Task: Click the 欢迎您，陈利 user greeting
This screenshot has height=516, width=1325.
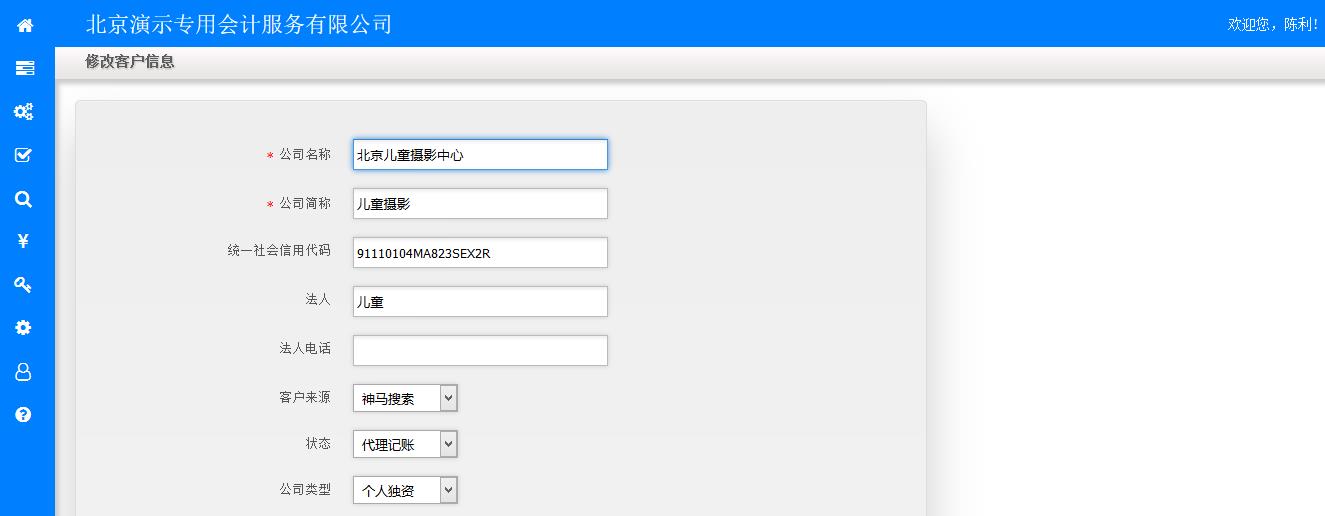Action: coord(1273,24)
